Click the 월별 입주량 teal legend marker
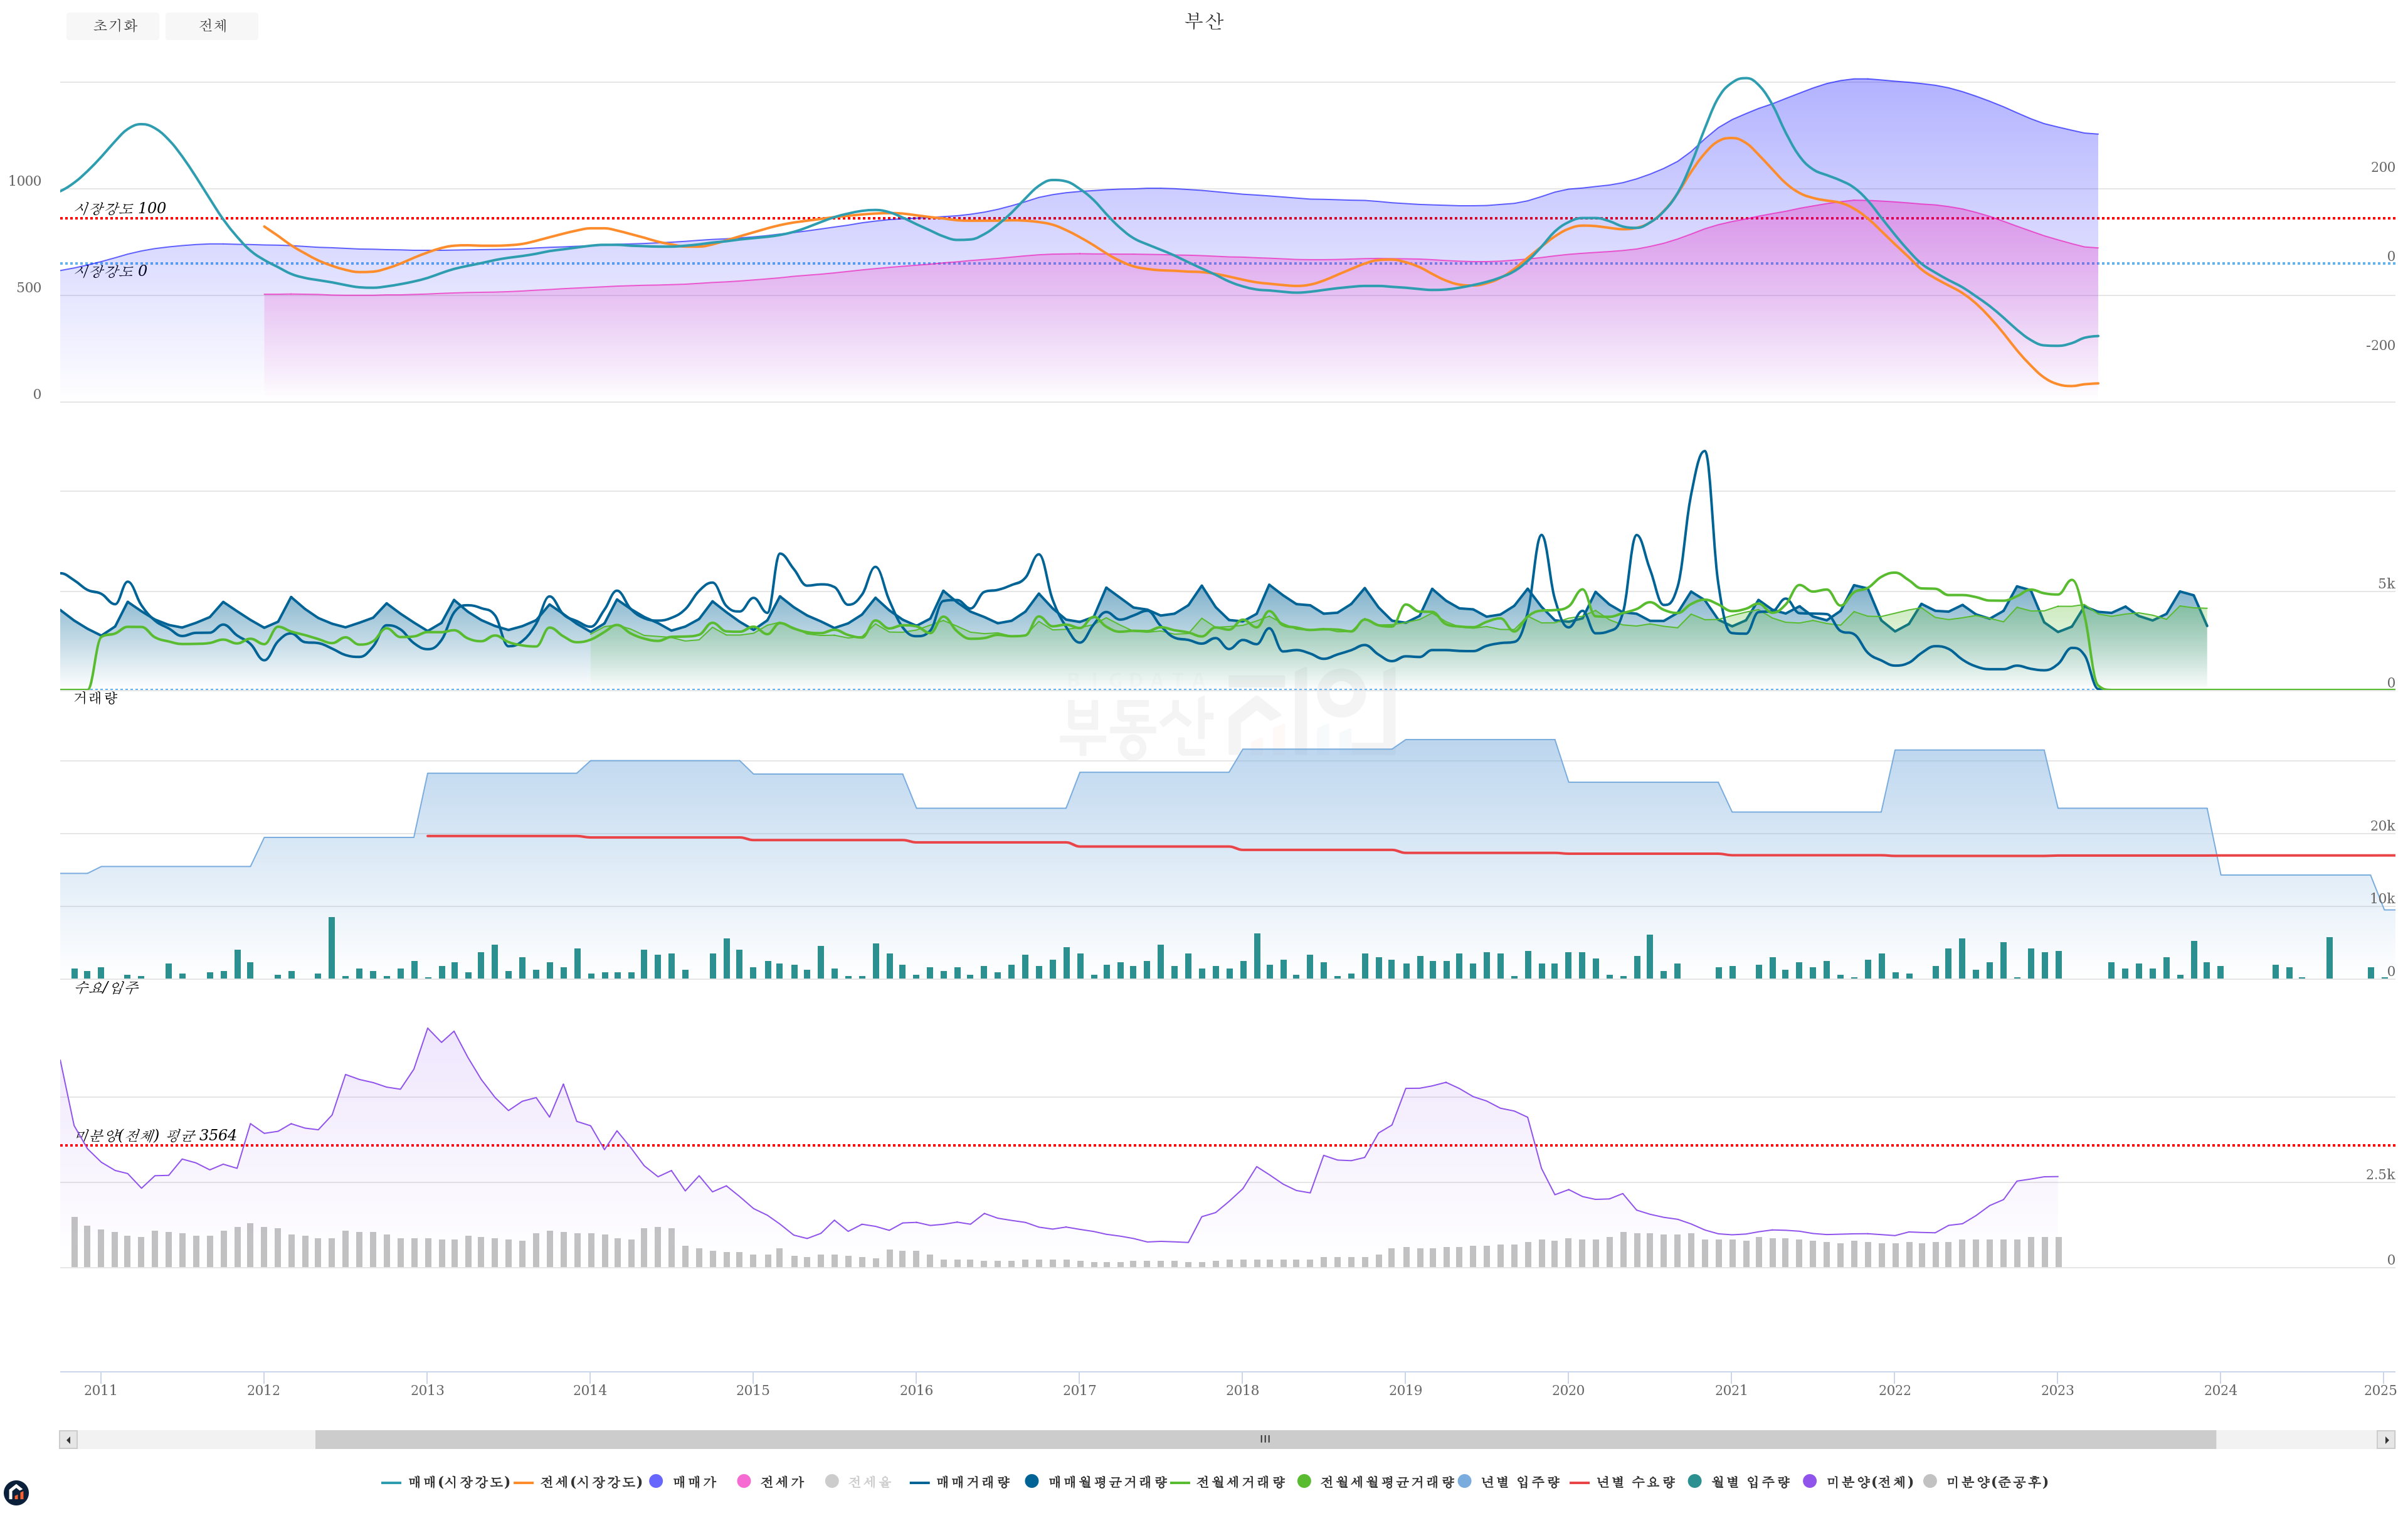 click(1695, 1481)
